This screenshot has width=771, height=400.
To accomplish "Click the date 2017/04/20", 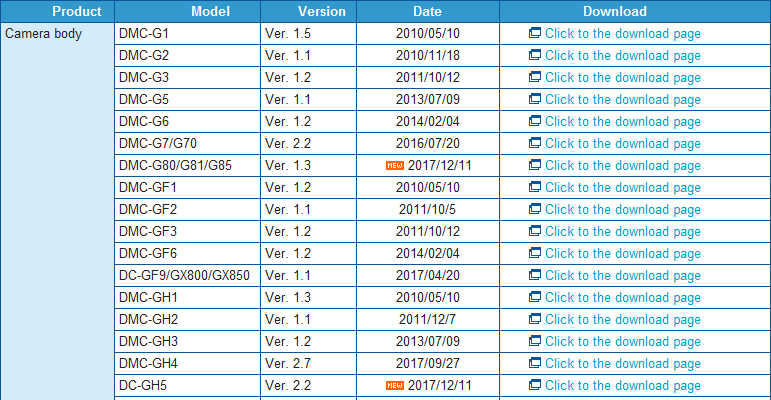I will coord(428,276).
